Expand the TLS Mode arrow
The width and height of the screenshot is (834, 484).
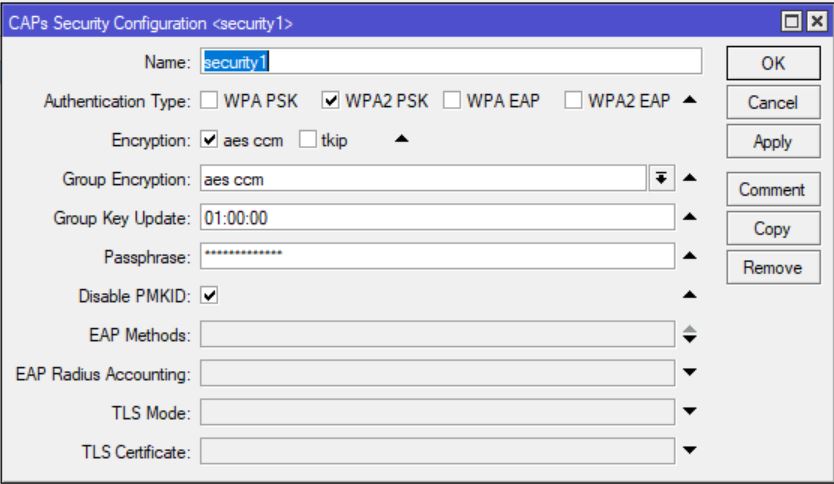[x=689, y=411]
